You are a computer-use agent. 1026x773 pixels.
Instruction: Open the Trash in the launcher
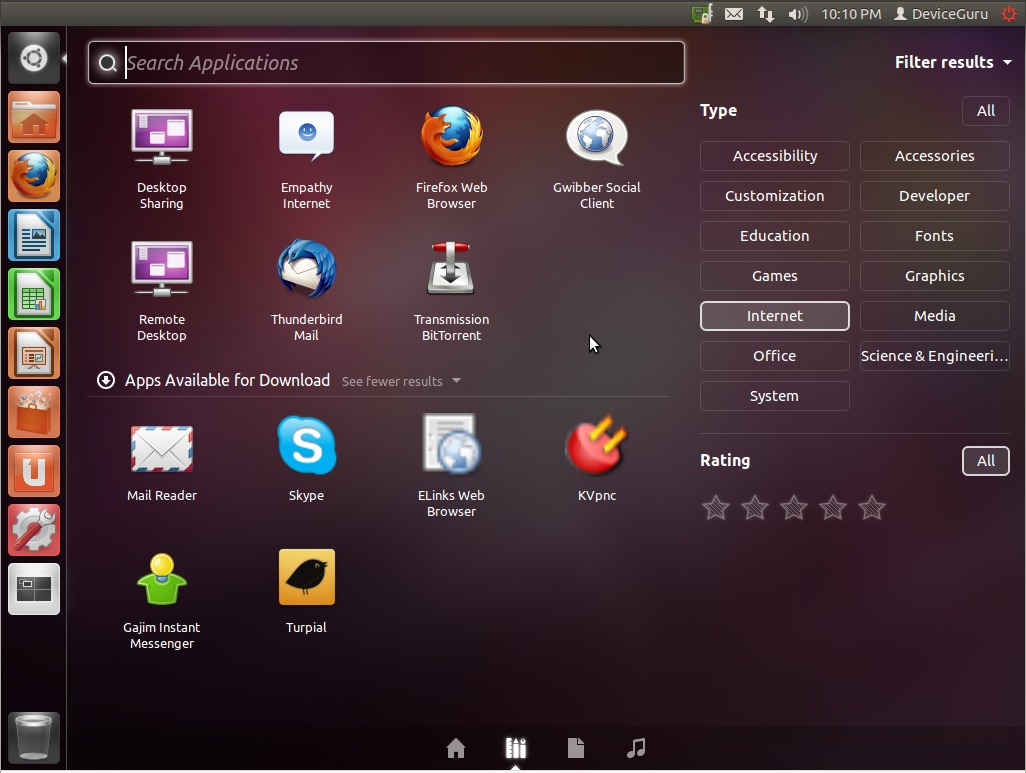(x=34, y=738)
